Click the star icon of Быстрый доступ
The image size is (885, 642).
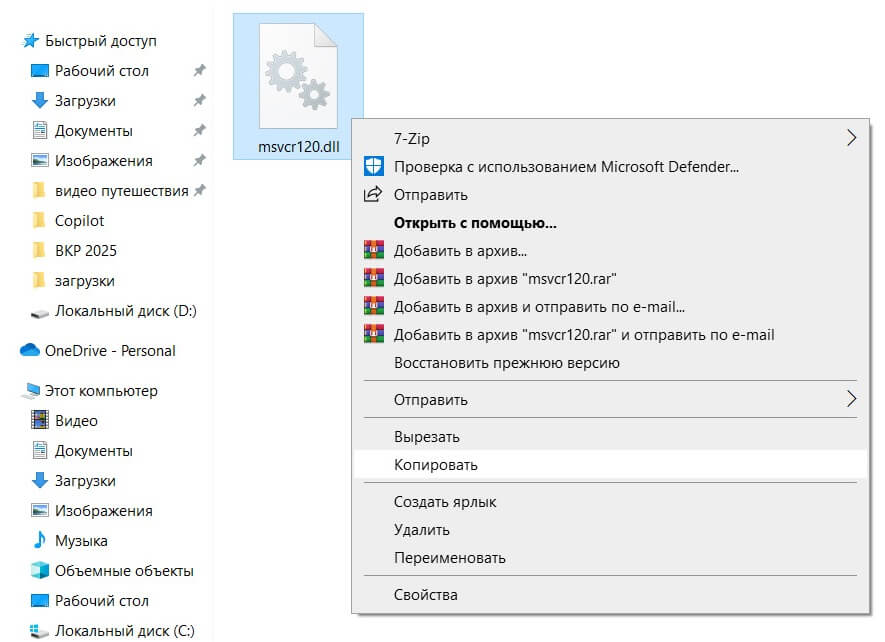(x=31, y=41)
